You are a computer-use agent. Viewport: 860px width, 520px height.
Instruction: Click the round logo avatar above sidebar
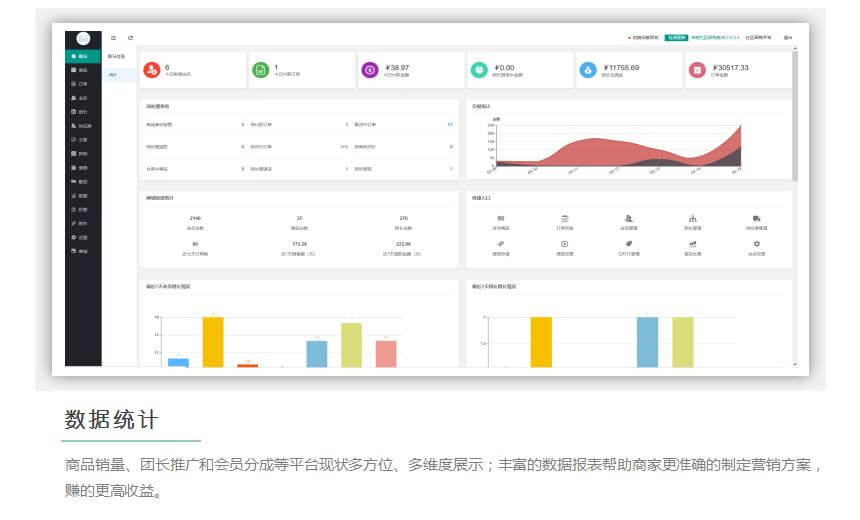tap(83, 38)
